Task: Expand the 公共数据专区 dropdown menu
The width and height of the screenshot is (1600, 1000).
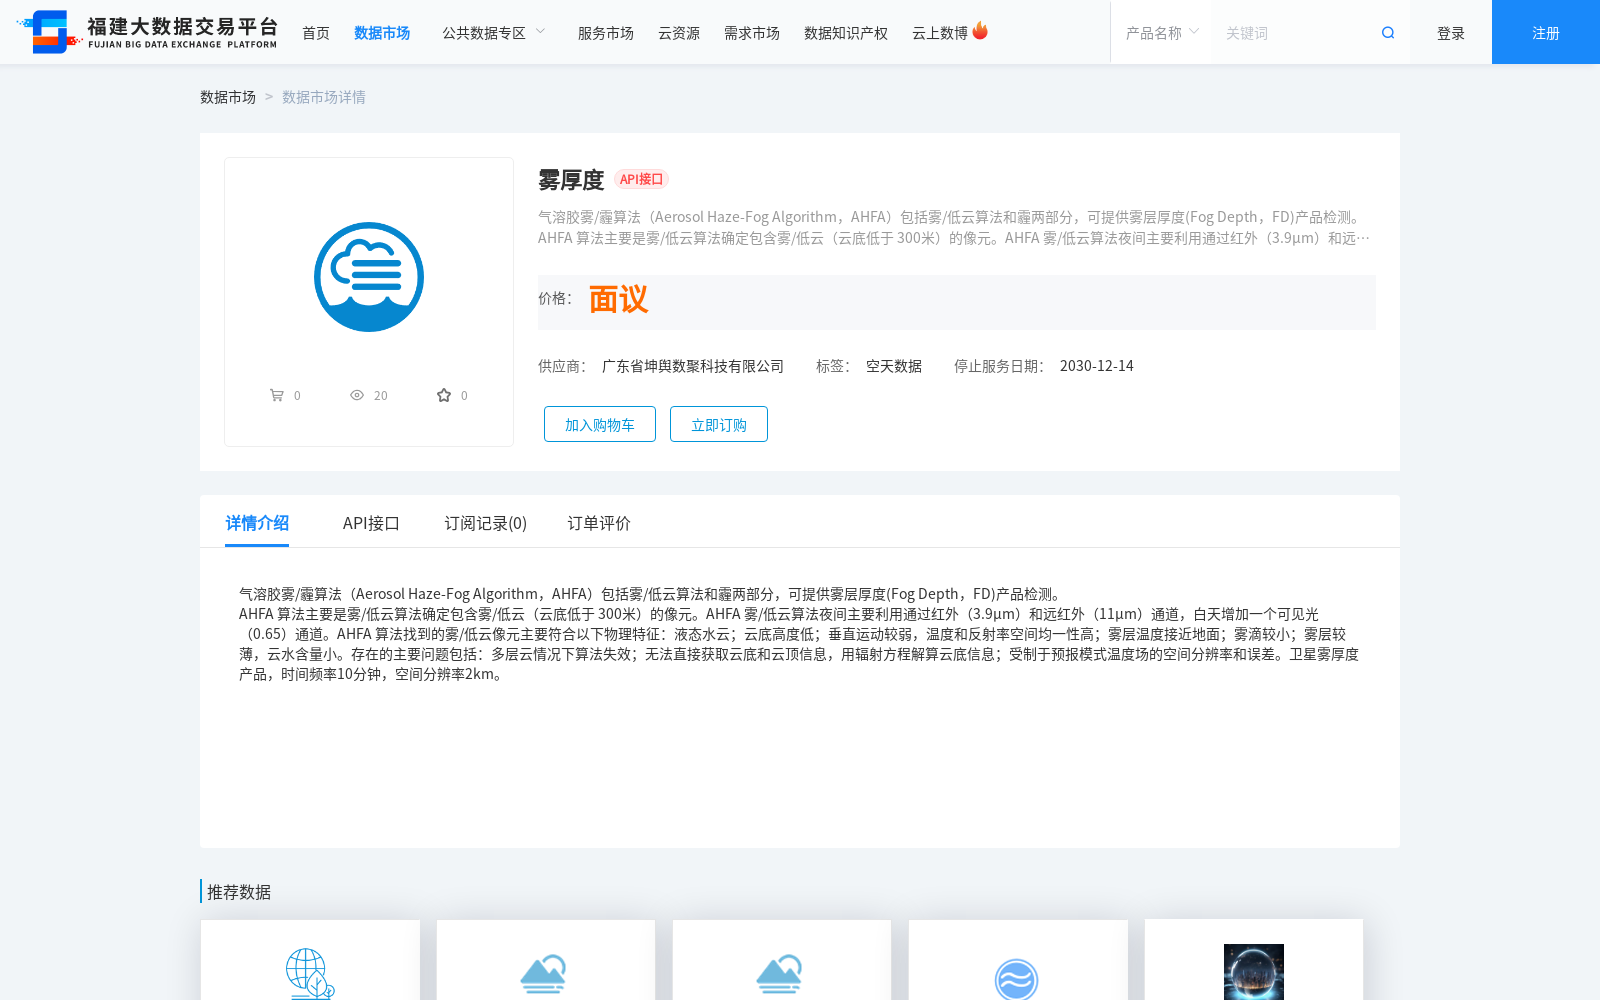Action: click(x=494, y=33)
